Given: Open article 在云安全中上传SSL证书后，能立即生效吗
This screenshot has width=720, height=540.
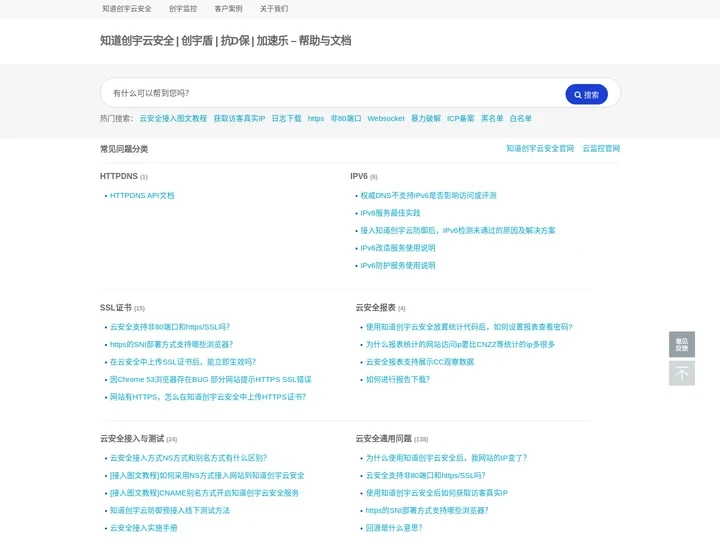Looking at the screenshot, I should click(183, 362).
